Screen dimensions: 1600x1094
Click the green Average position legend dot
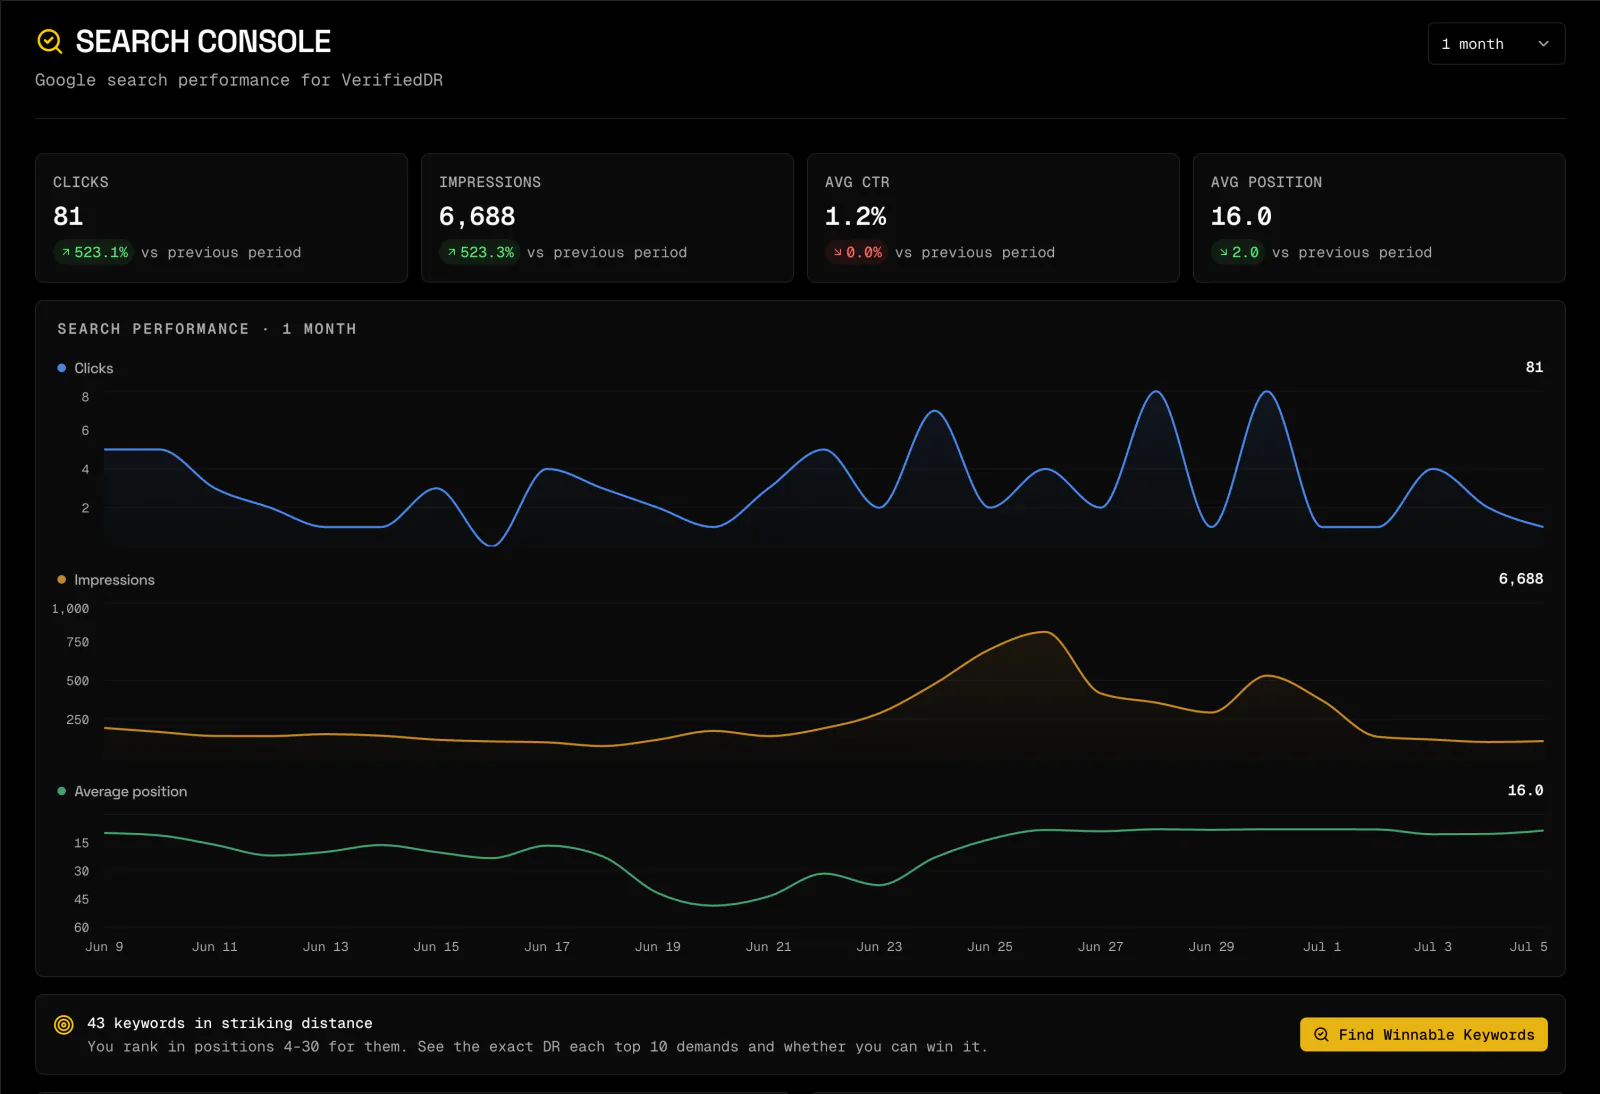[x=62, y=791]
